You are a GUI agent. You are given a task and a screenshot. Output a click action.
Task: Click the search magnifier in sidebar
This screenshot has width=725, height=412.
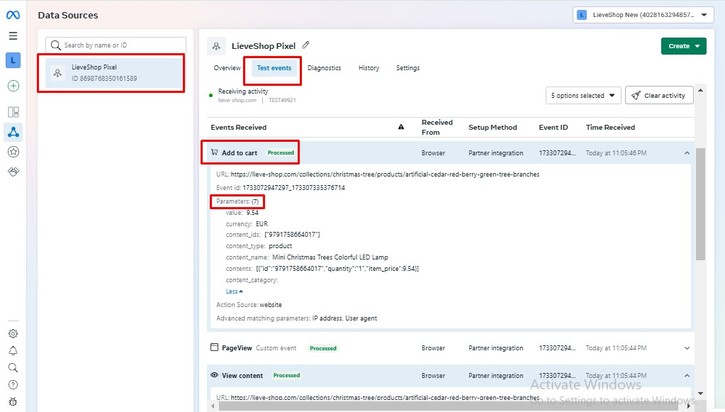(13, 368)
